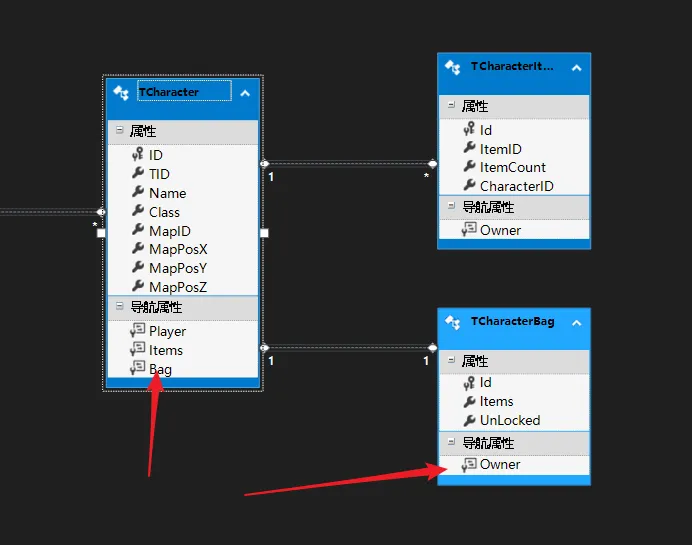Image resolution: width=692 pixels, height=545 pixels.
Task: Collapse the TCharacter entity with the chevron
Action: coord(245,92)
